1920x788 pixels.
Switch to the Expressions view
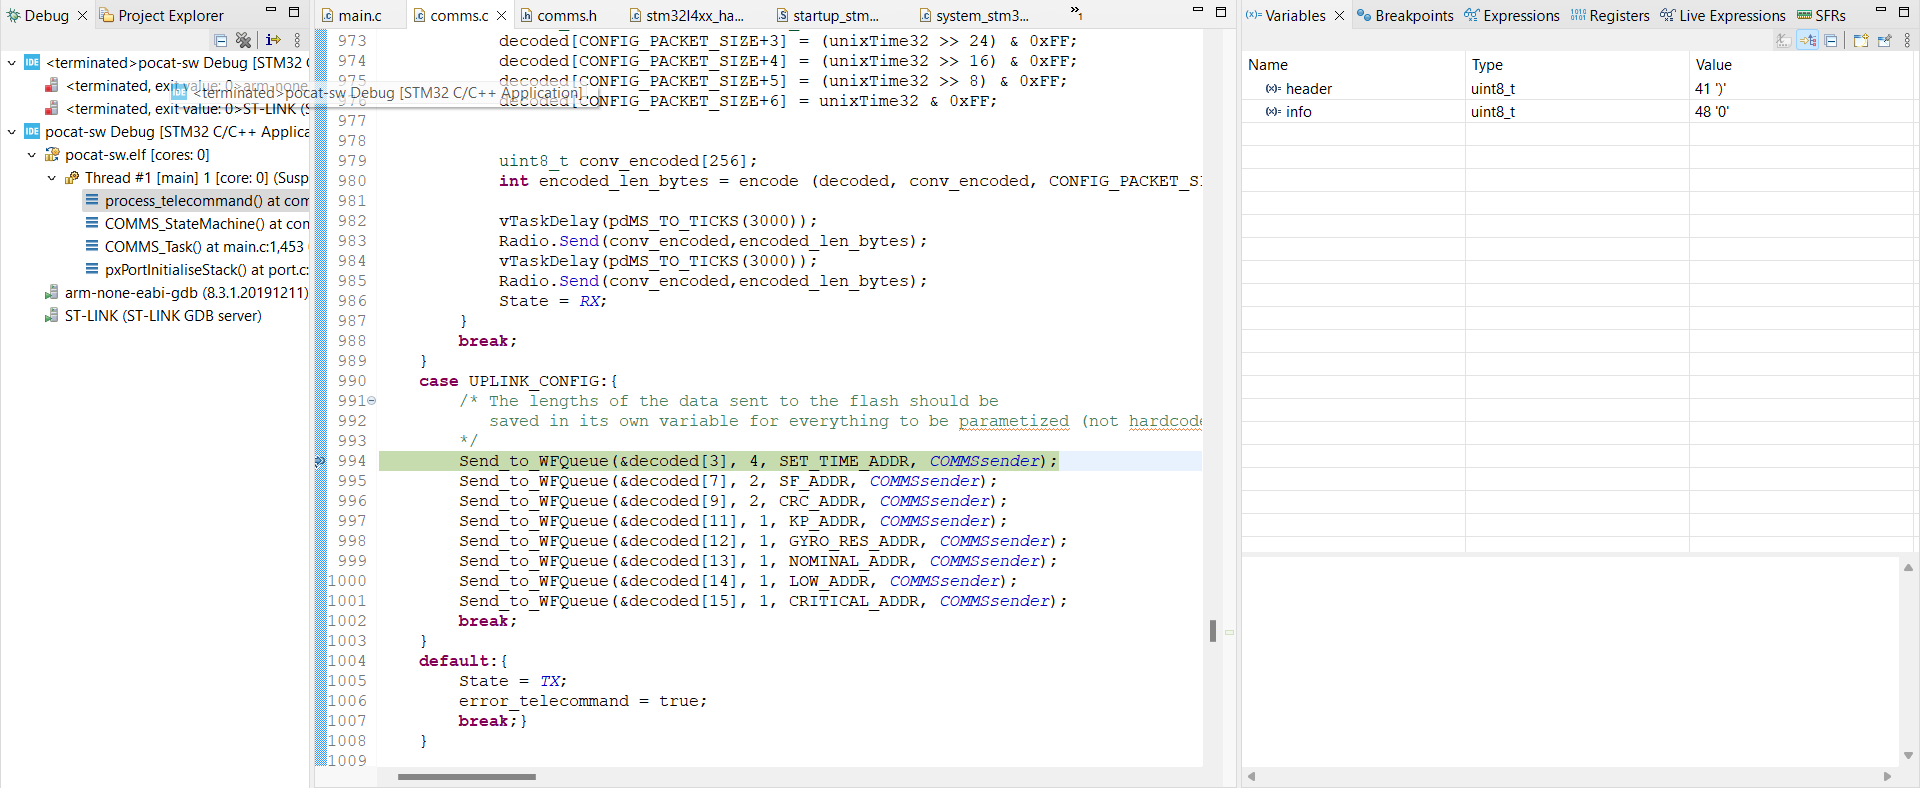tap(1512, 16)
